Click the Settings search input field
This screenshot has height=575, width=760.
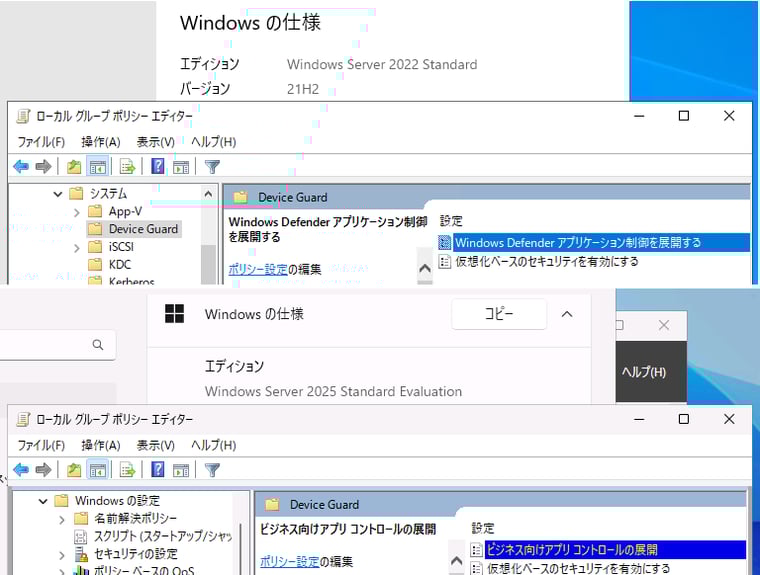click(57, 345)
